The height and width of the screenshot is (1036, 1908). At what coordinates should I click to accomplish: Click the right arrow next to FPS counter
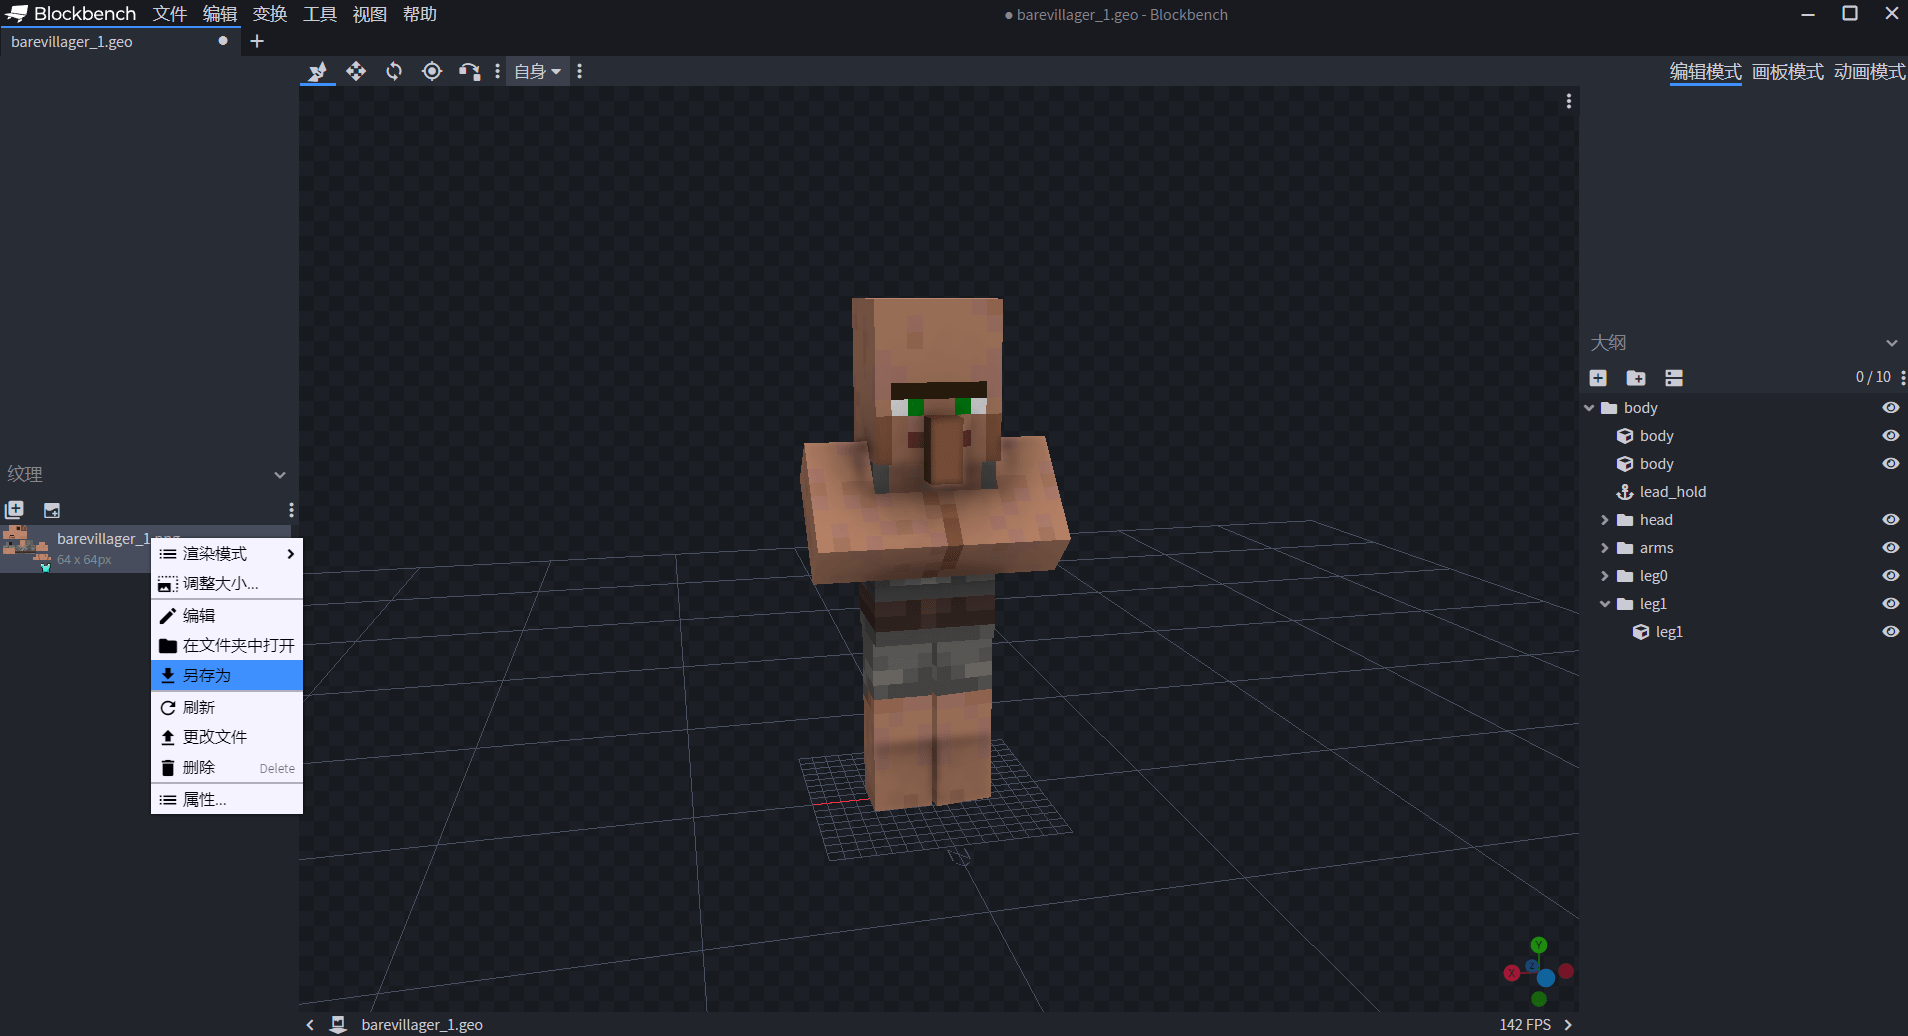(x=1568, y=1024)
